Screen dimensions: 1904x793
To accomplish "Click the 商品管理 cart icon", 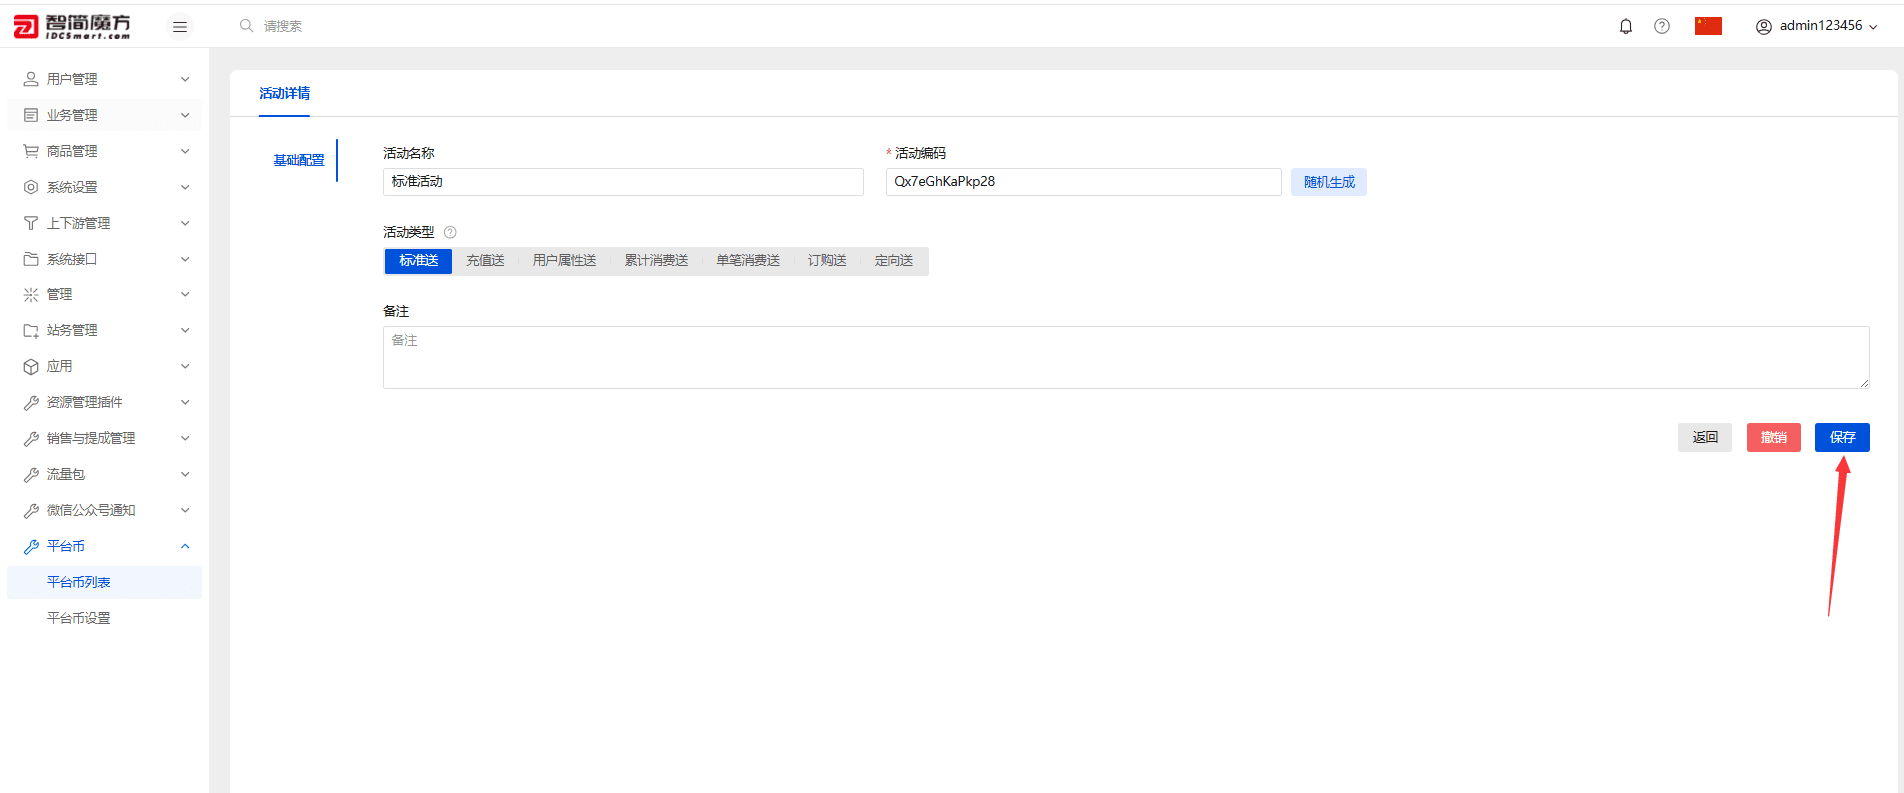I will 31,151.
